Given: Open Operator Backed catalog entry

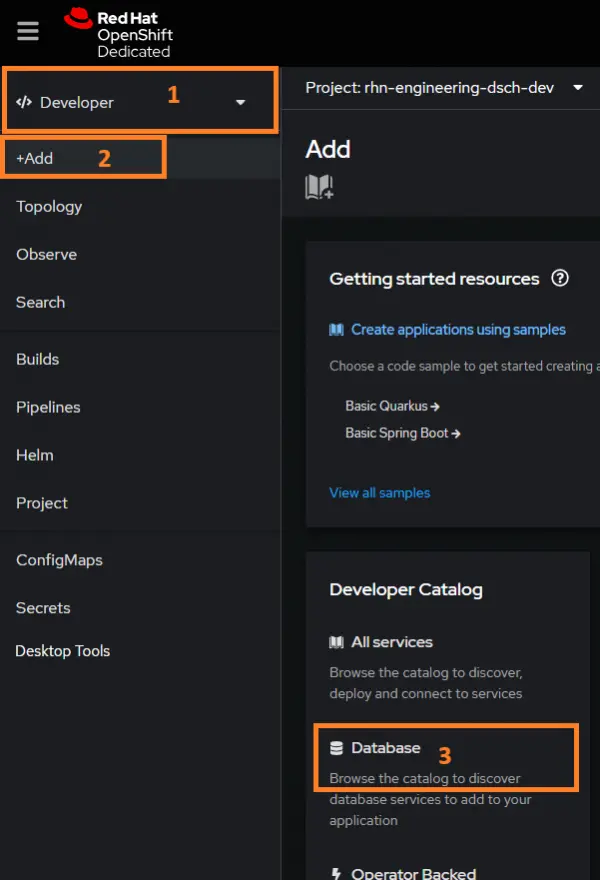Looking at the screenshot, I should [x=414, y=873].
